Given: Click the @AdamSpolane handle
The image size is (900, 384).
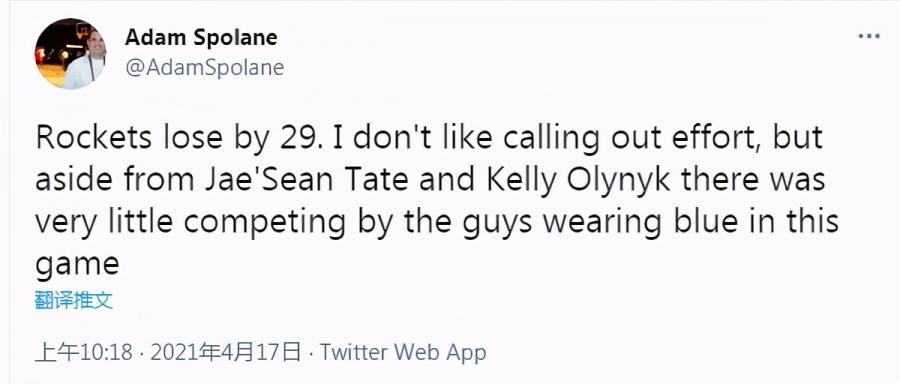Looking at the screenshot, I should tap(204, 68).
